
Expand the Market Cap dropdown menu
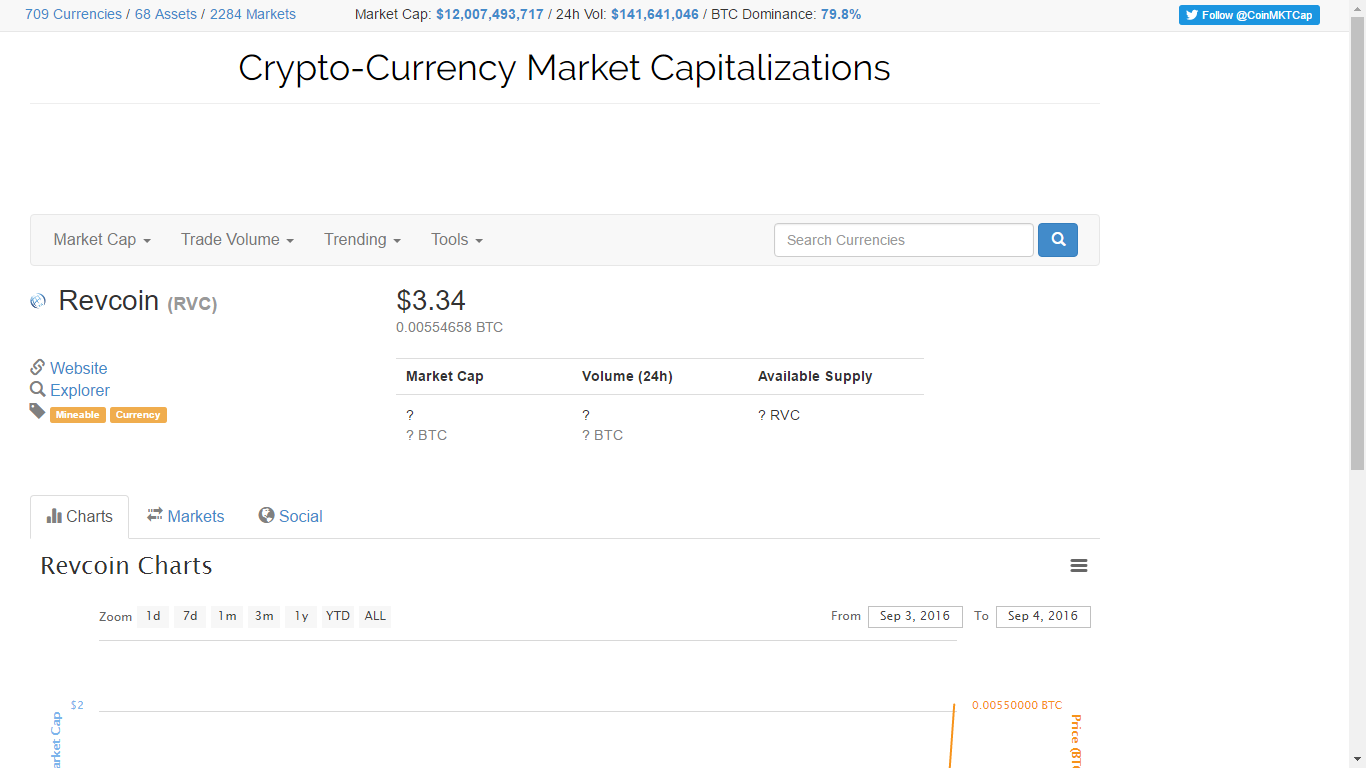[102, 240]
